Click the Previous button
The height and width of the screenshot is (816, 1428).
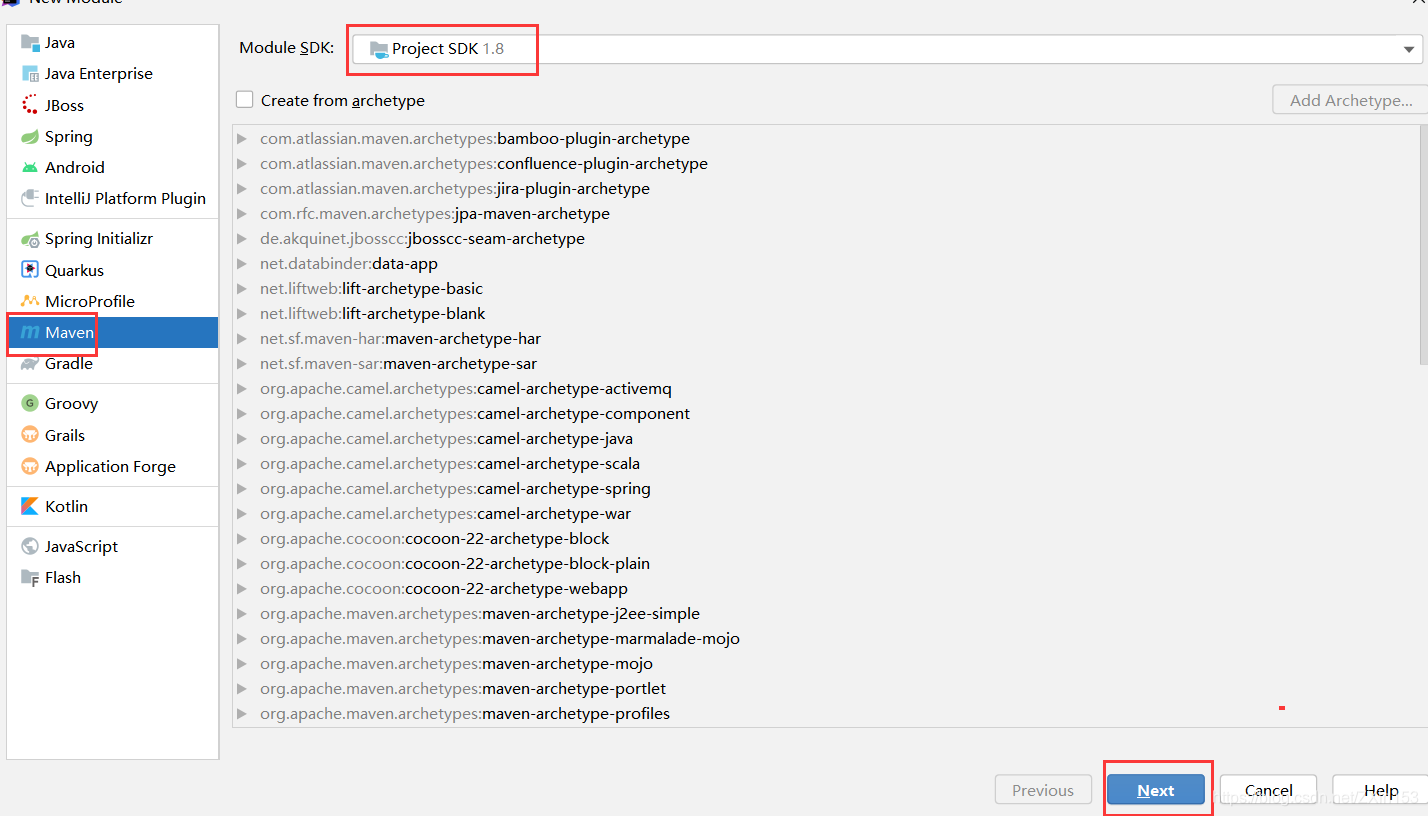coord(1043,790)
